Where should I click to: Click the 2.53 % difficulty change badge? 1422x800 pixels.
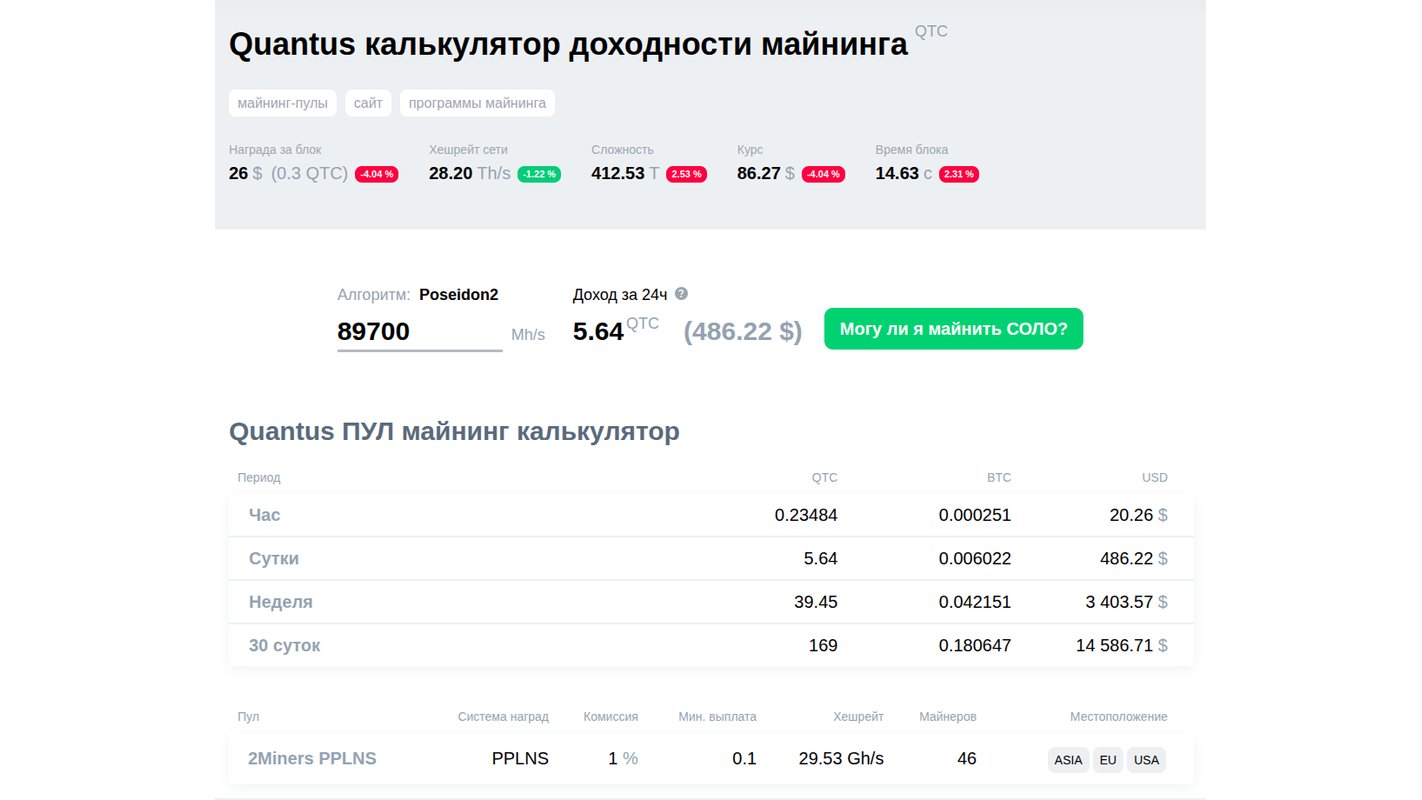coord(687,174)
